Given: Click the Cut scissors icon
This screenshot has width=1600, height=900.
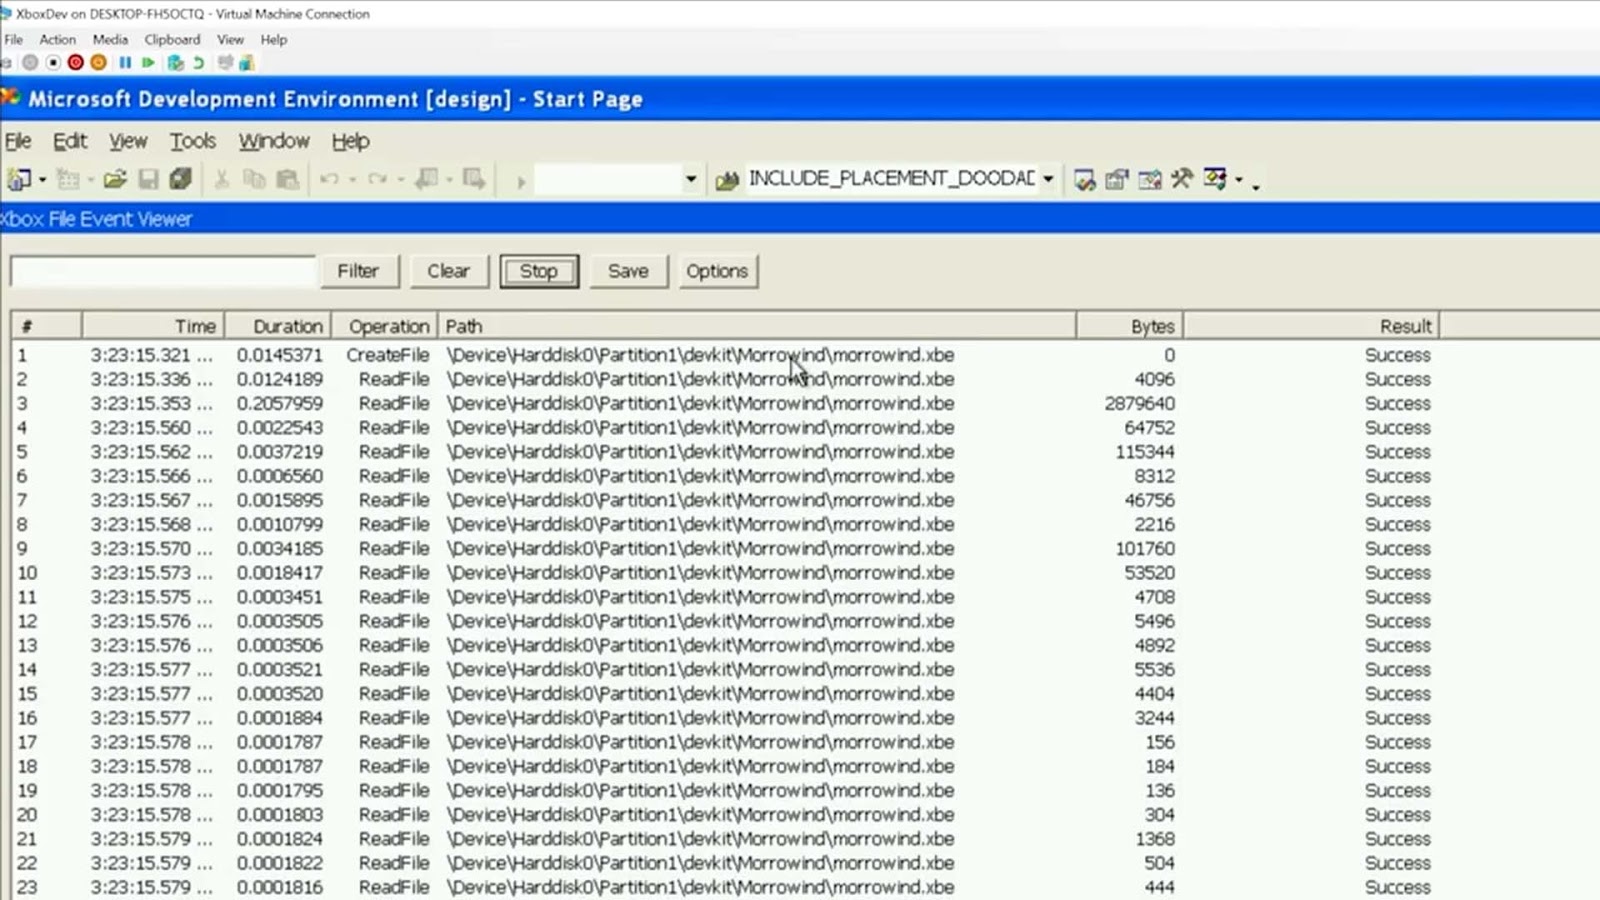Looking at the screenshot, I should click(x=222, y=179).
